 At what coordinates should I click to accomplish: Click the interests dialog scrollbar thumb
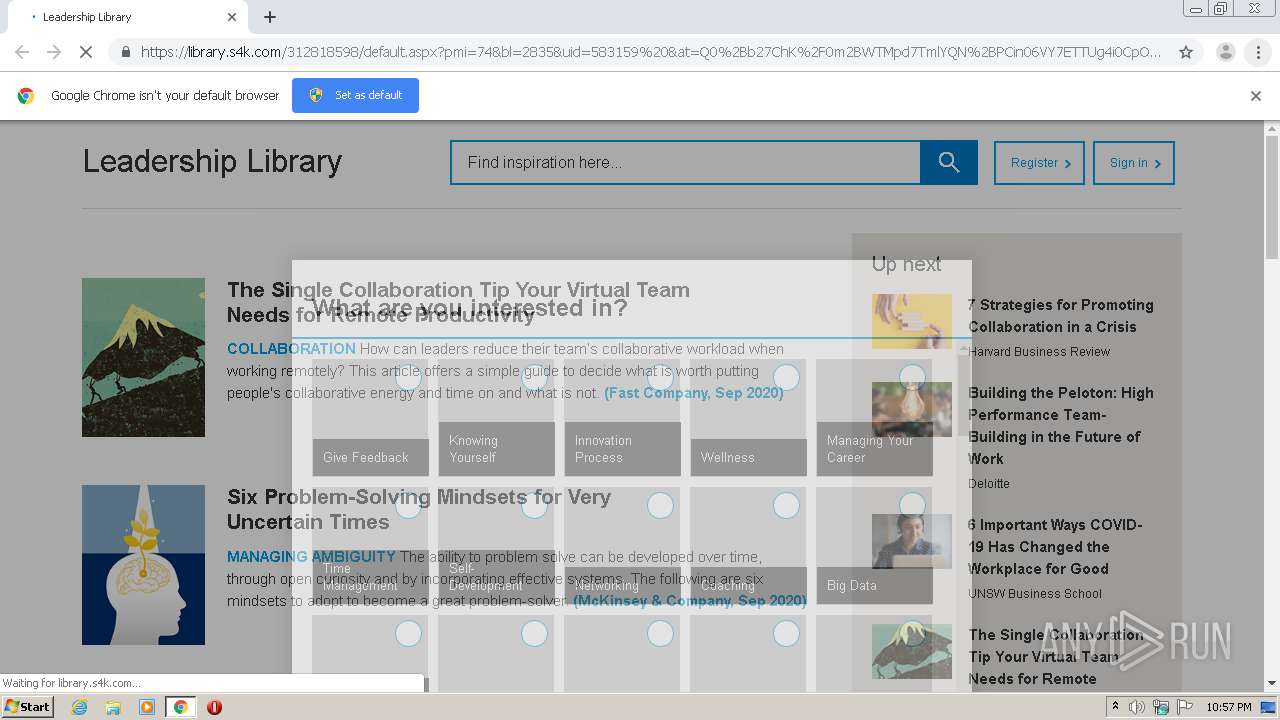coord(964,395)
